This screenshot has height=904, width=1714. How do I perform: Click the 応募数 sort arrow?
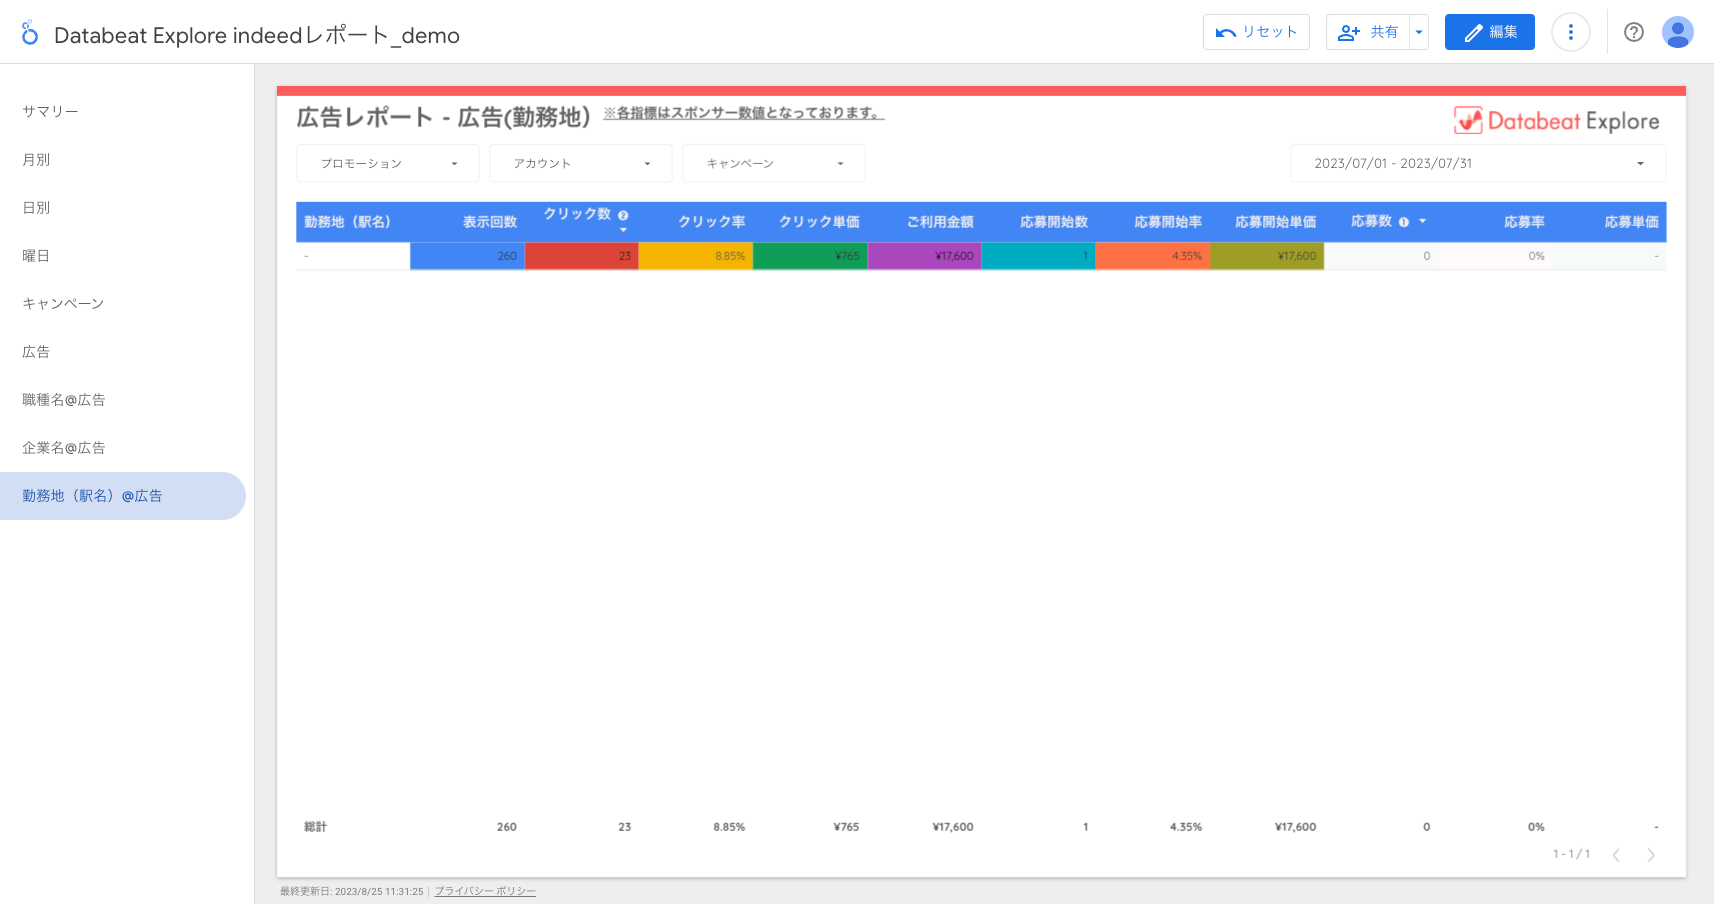[1422, 222]
